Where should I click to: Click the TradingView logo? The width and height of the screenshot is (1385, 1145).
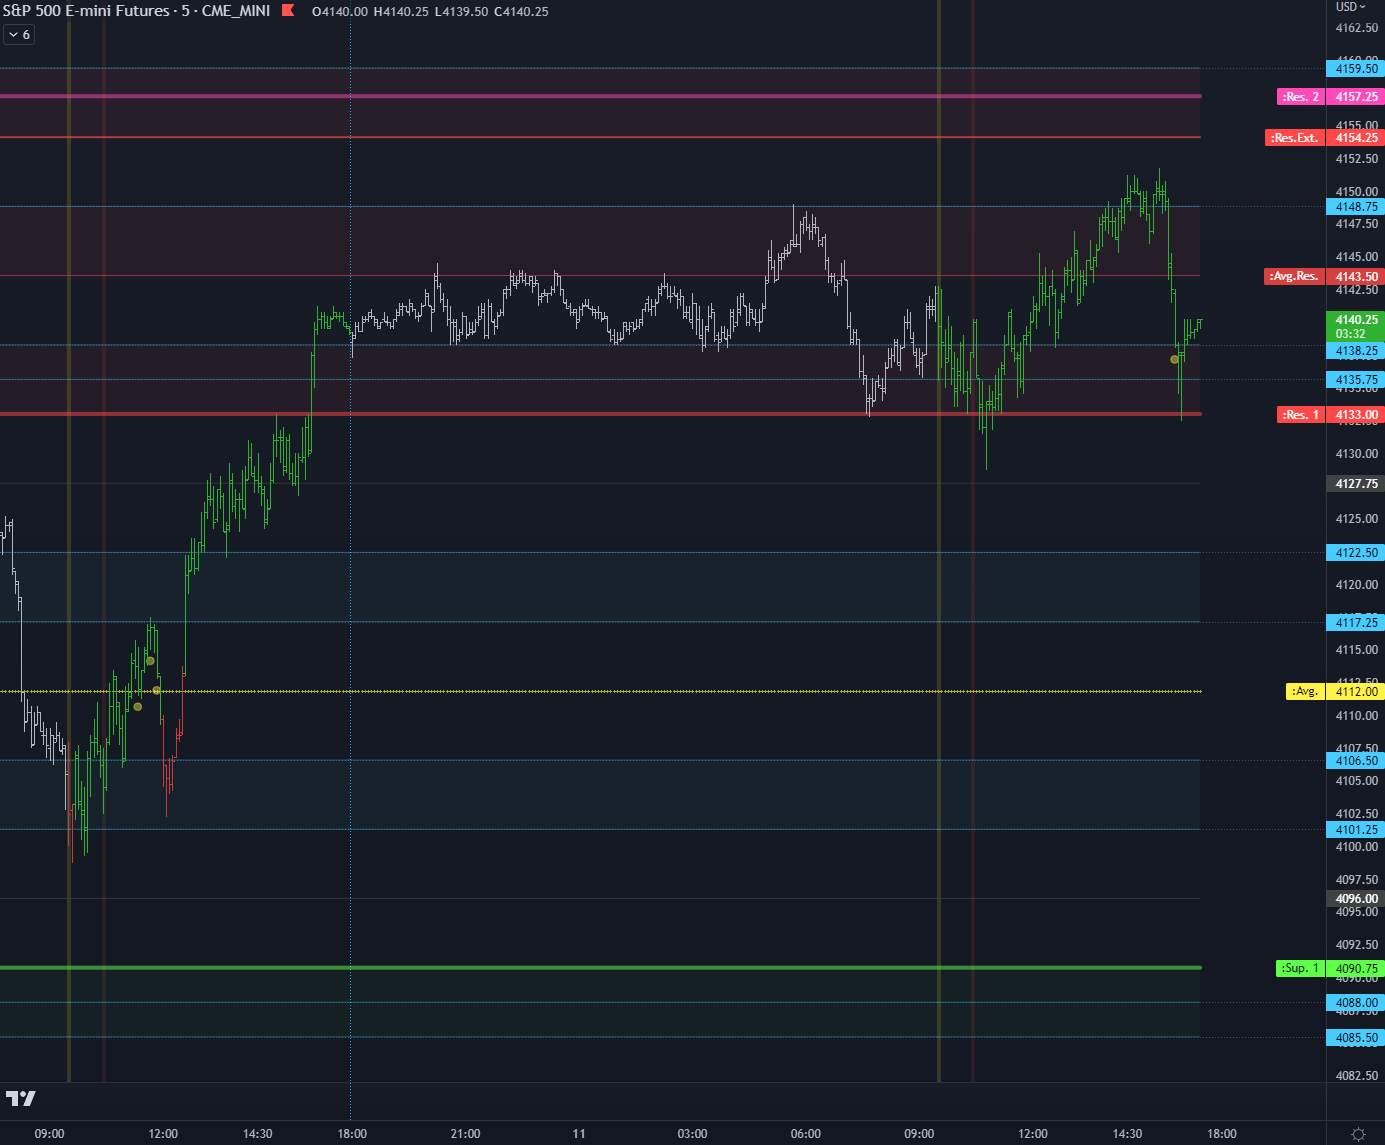[20, 1098]
